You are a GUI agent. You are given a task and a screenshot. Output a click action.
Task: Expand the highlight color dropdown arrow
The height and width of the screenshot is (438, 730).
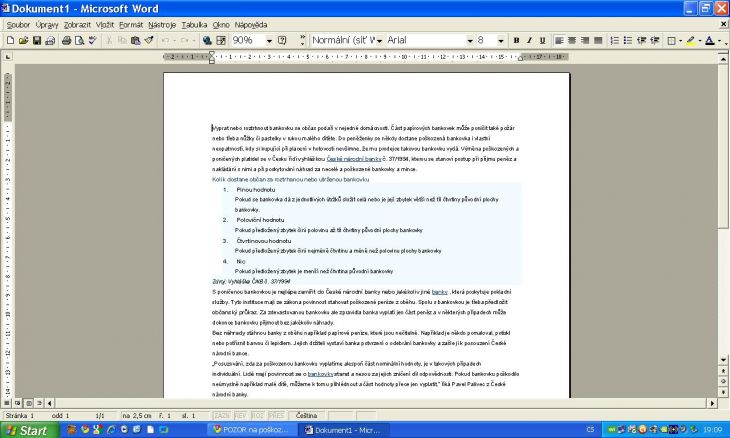pos(699,40)
